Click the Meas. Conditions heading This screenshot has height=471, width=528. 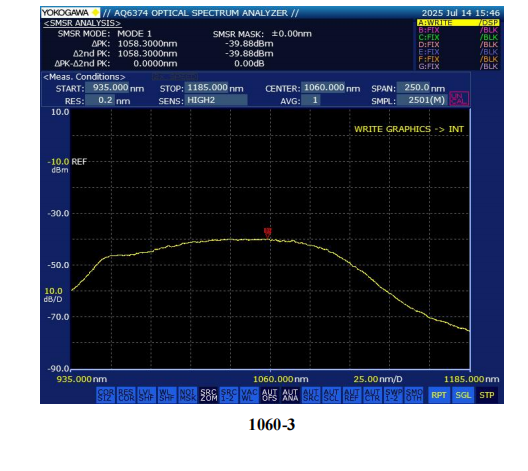click(84, 77)
